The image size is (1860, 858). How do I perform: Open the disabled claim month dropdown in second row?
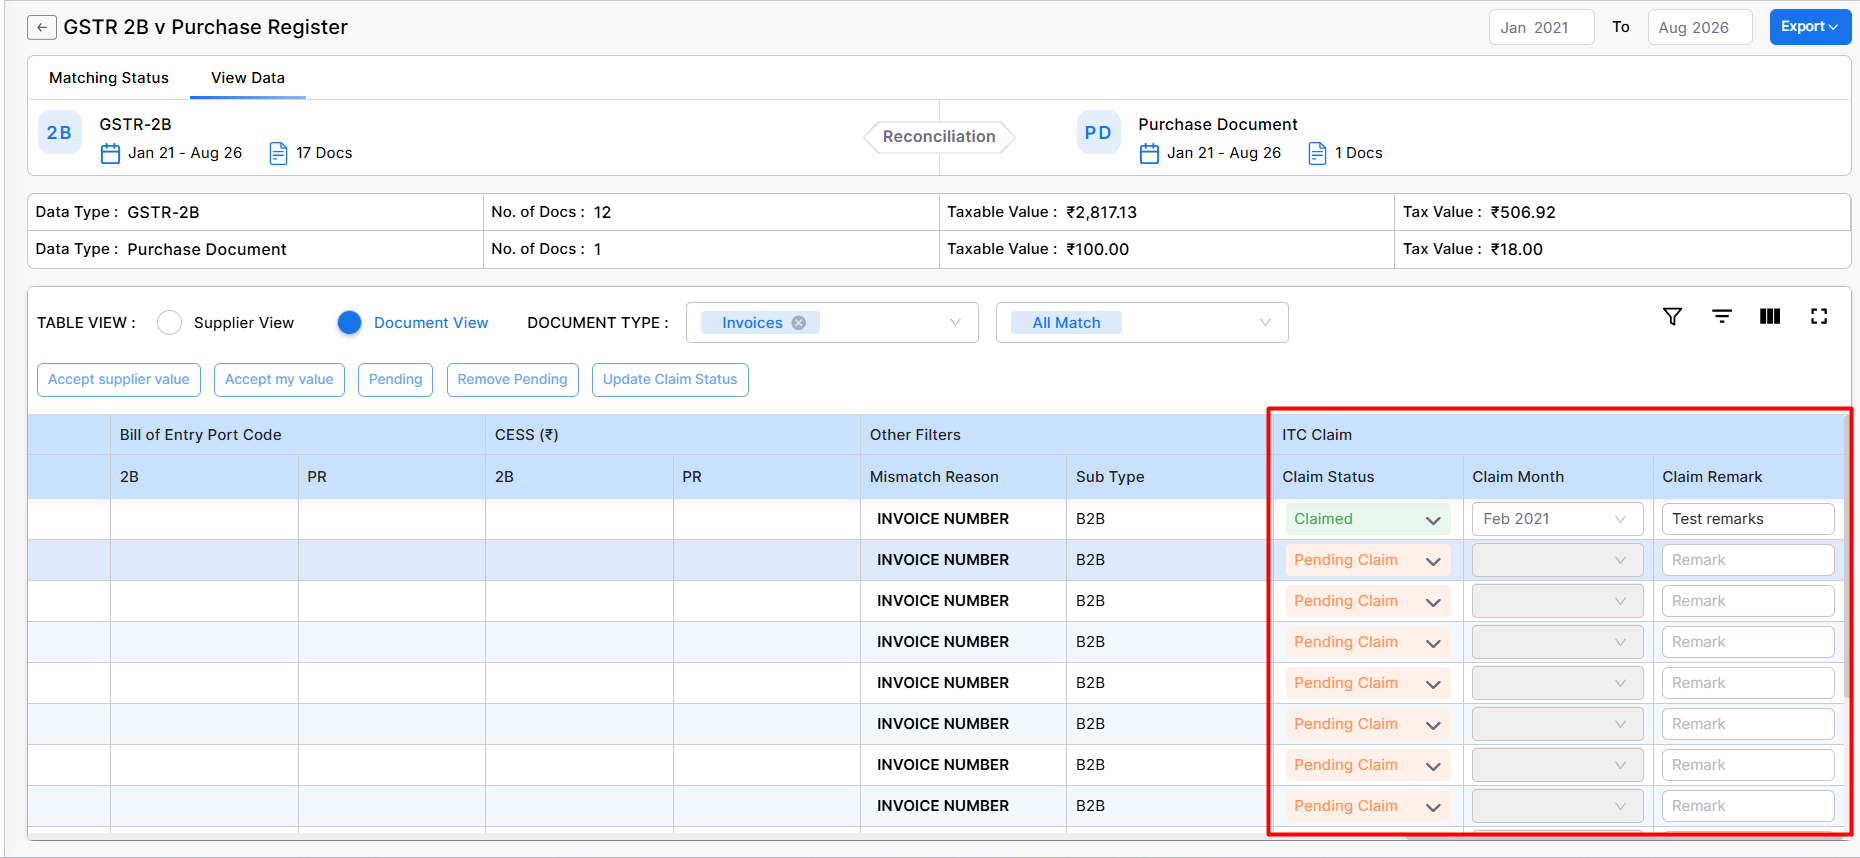pyautogui.click(x=1557, y=560)
